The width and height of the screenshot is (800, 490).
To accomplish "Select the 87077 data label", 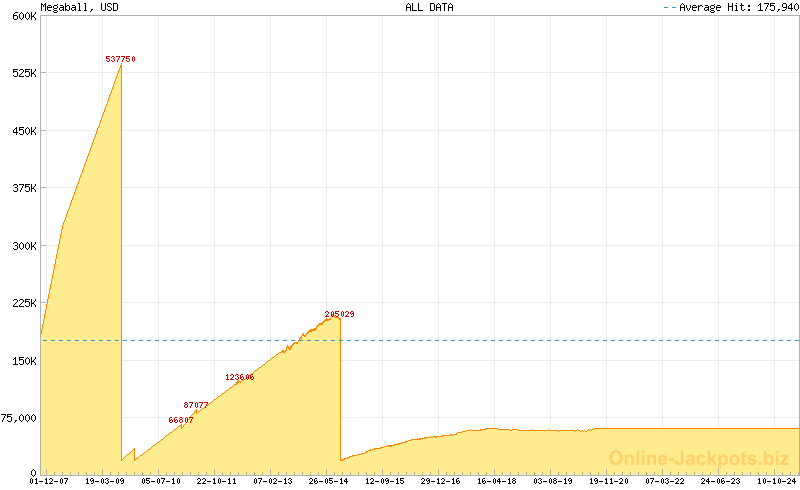I will pyautogui.click(x=196, y=405).
